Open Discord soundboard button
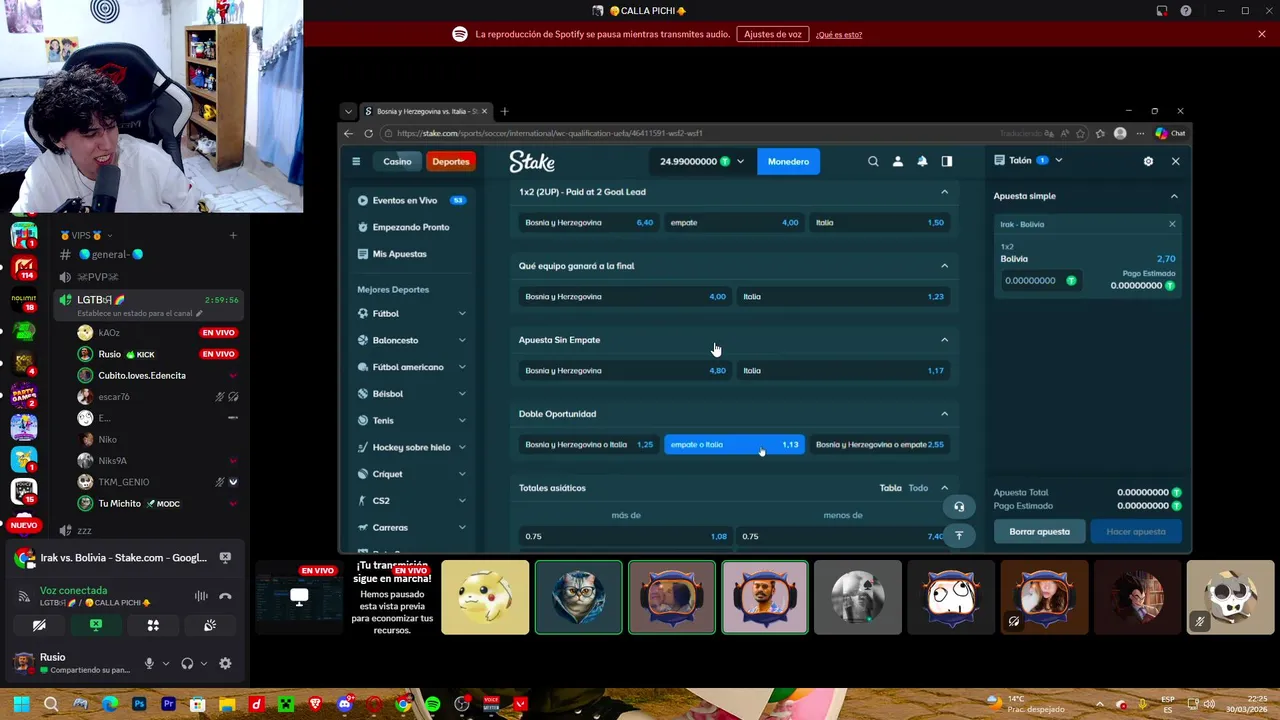 coord(210,625)
